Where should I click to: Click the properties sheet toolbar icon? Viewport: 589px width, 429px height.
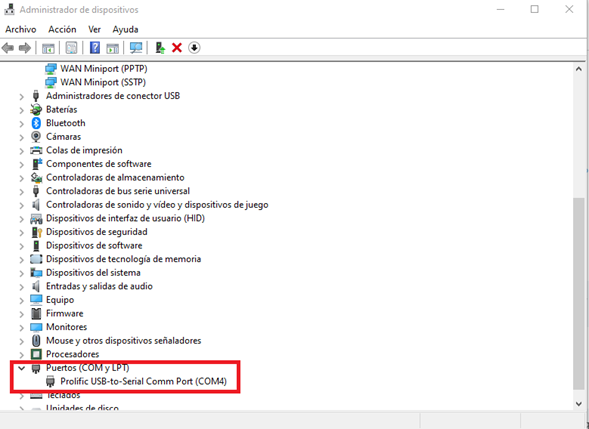[x=71, y=48]
